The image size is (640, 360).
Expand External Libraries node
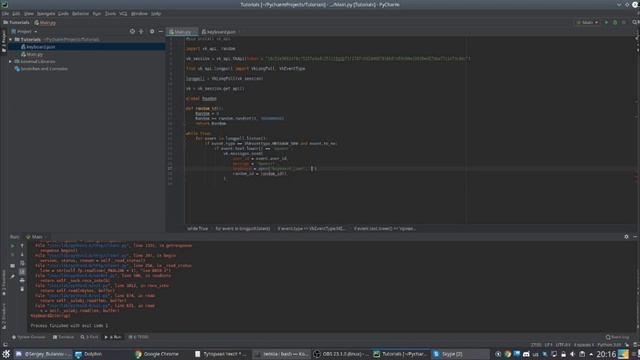(10, 62)
